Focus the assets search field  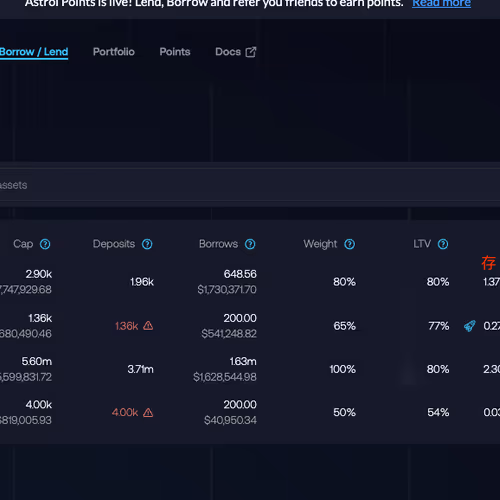250,185
